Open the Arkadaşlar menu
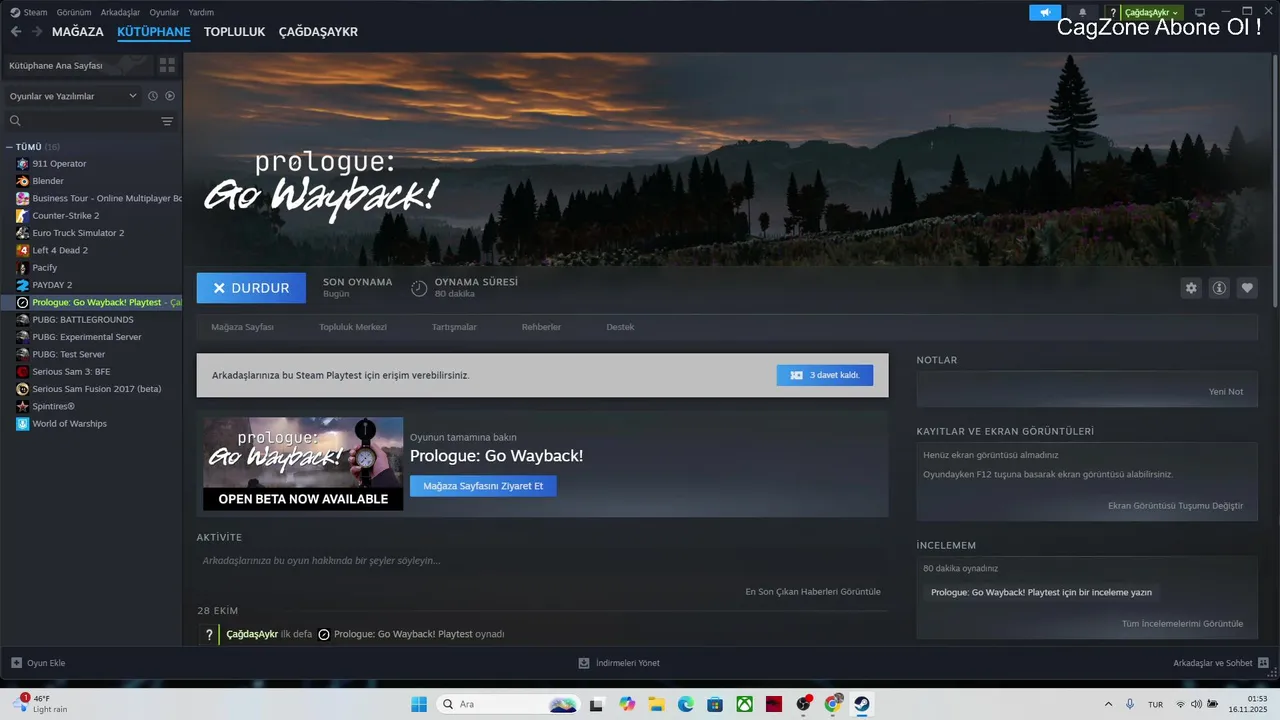Viewport: 1280px width, 720px height. [121, 12]
